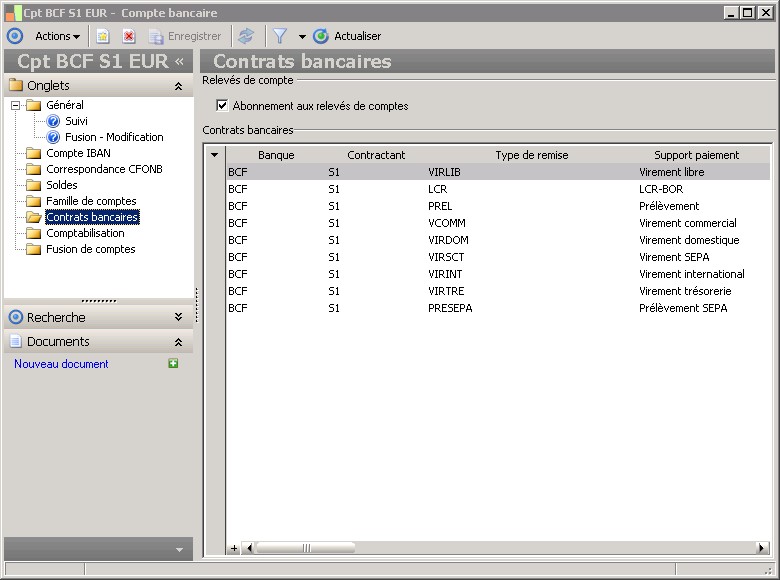Click the red delete icon in toolbar
Image resolution: width=780 pixels, height=580 pixels.
point(129,36)
